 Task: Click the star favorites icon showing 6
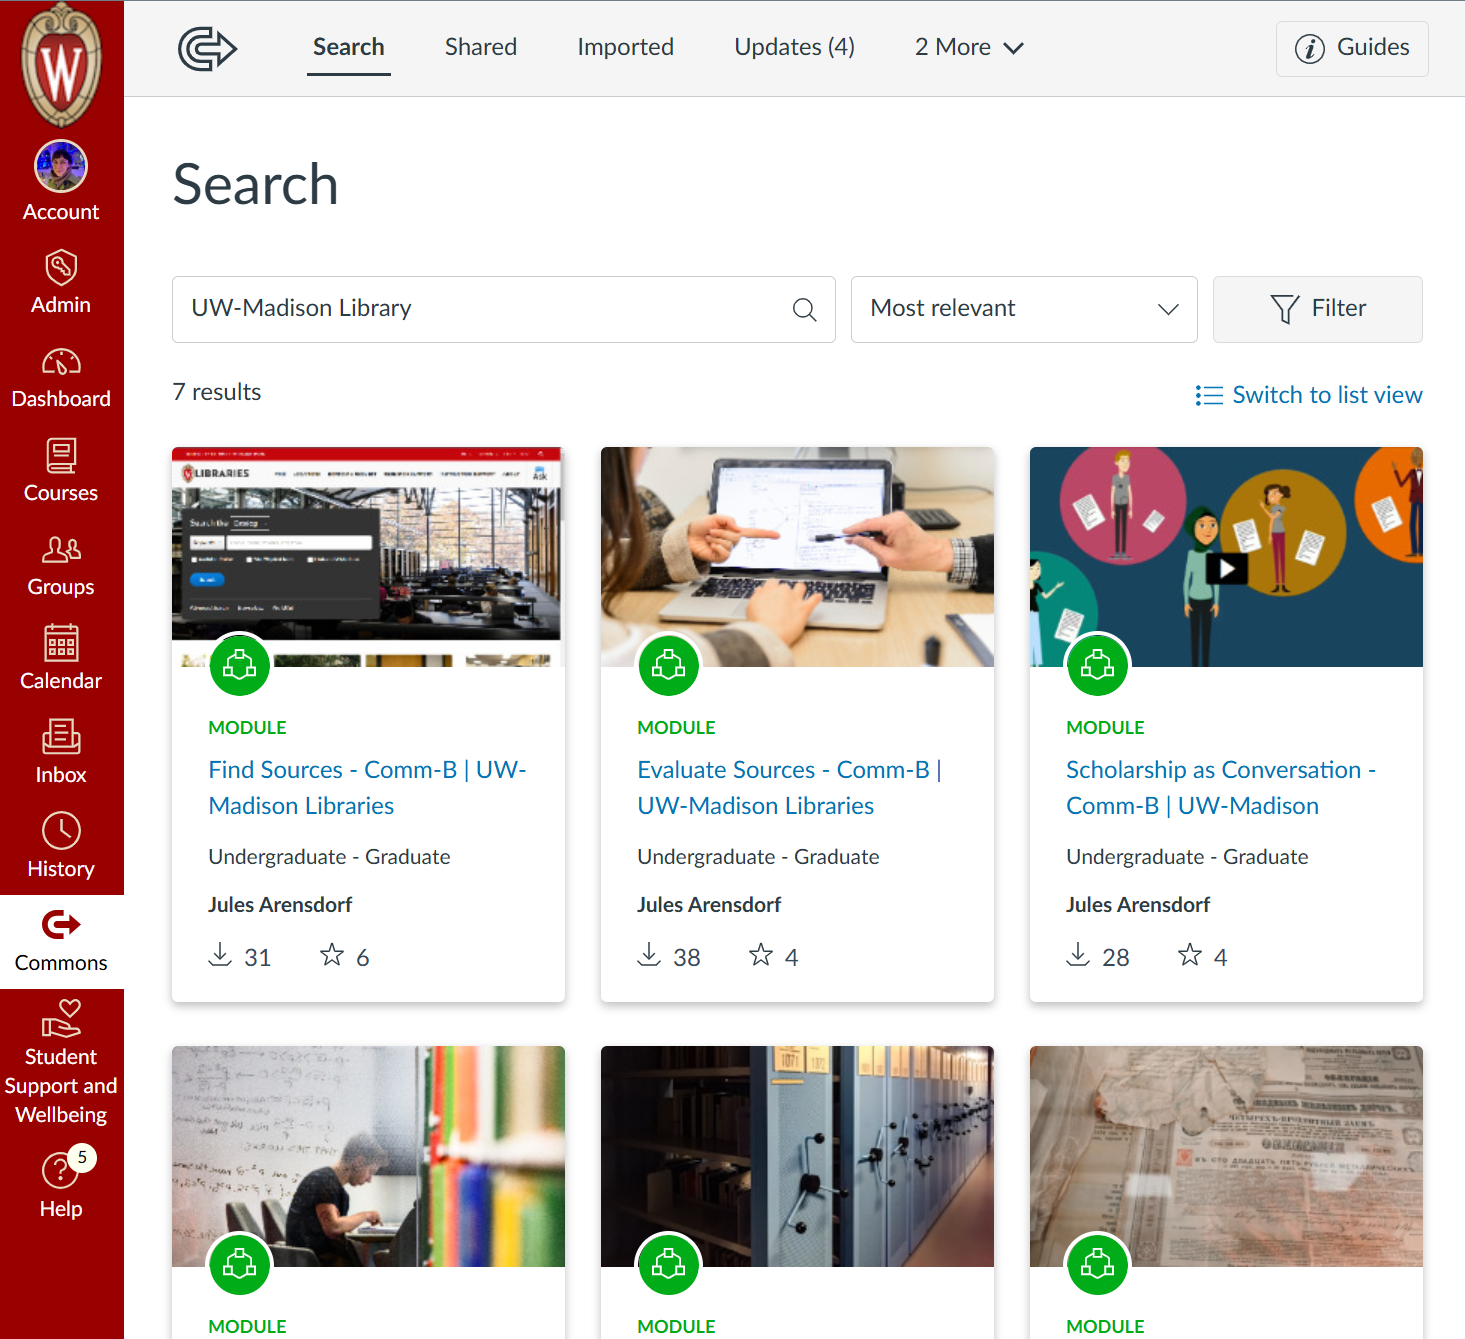(332, 955)
